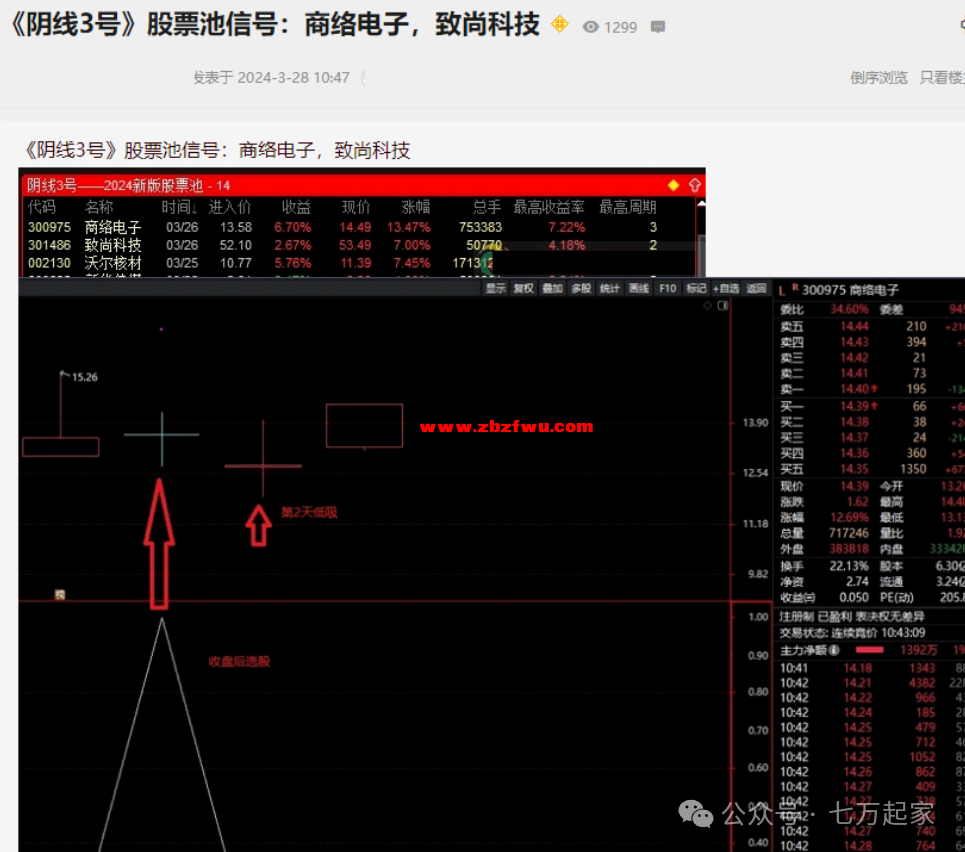Viewport: 965px width, 852px height.
Task: Click the views eye icon beside 1299
Action: [x=590, y=27]
